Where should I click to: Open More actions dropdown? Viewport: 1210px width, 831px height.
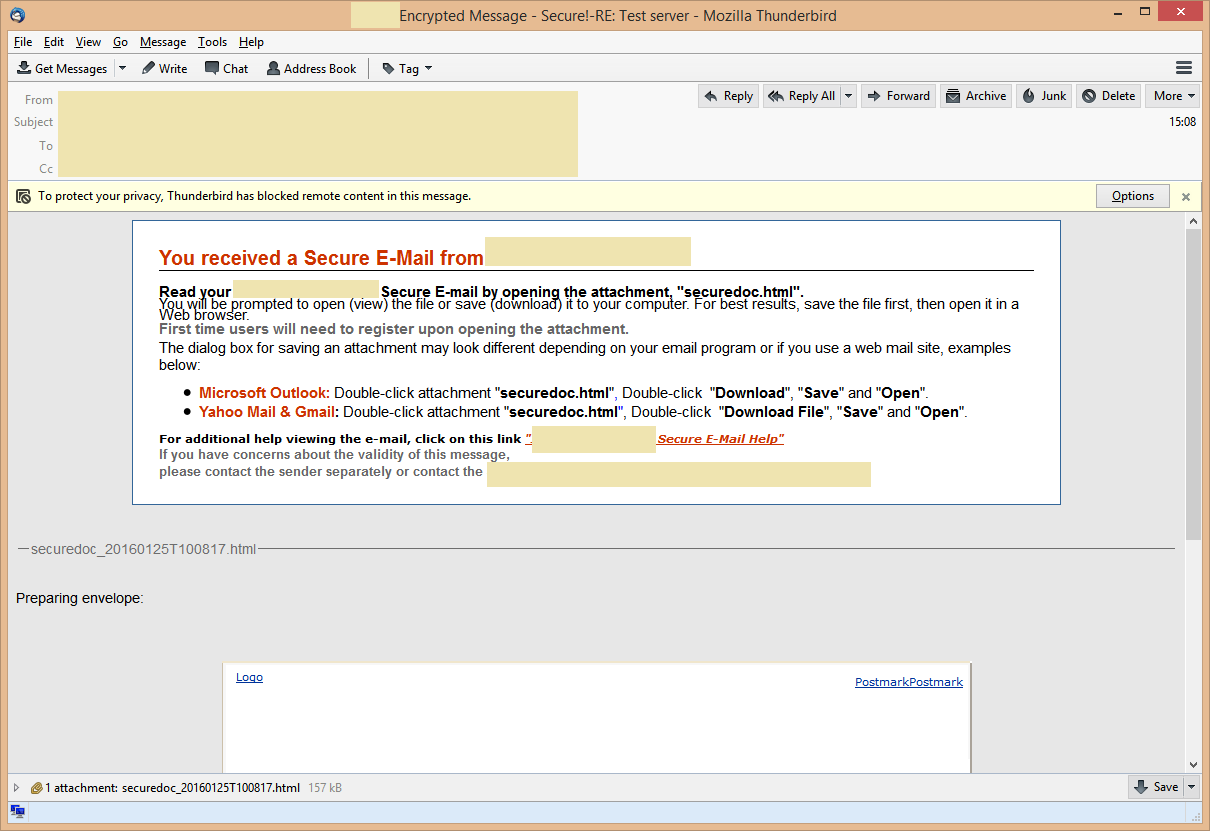(x=1172, y=96)
